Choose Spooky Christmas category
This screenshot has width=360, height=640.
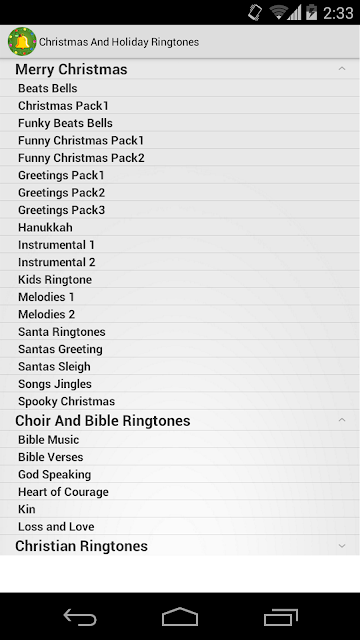pyautogui.click(x=180, y=401)
